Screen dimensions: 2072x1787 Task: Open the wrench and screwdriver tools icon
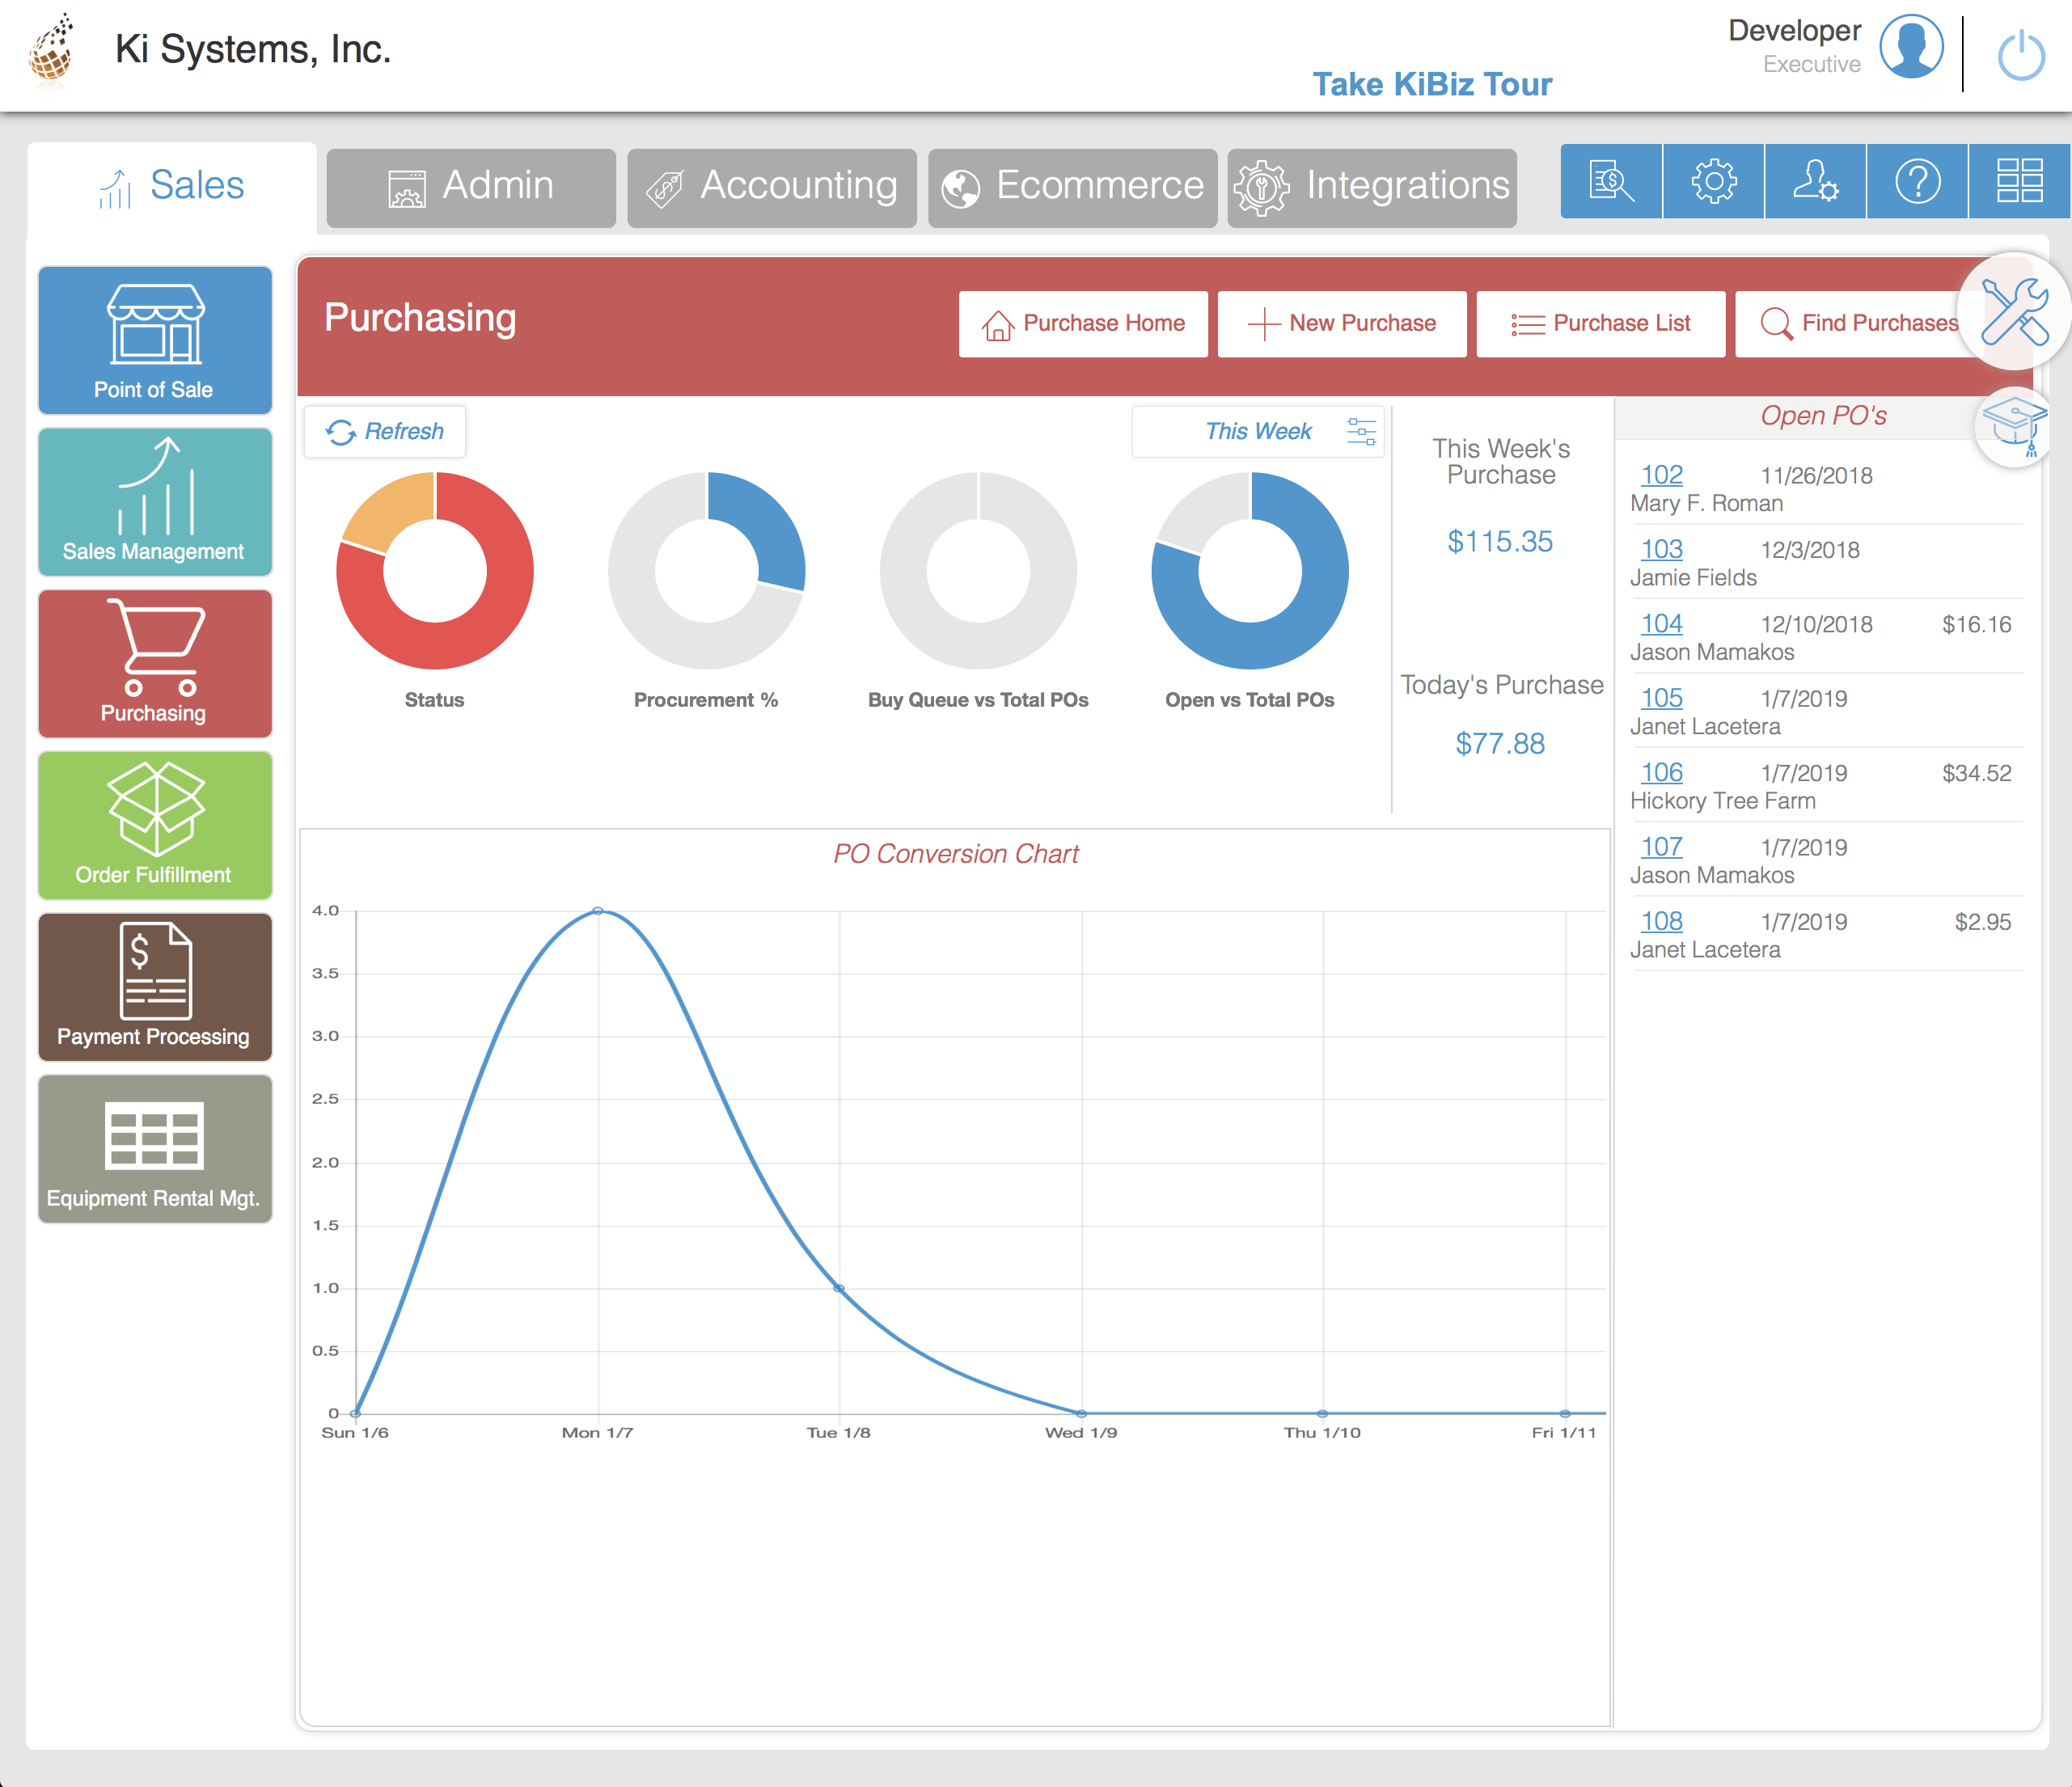point(2014,311)
